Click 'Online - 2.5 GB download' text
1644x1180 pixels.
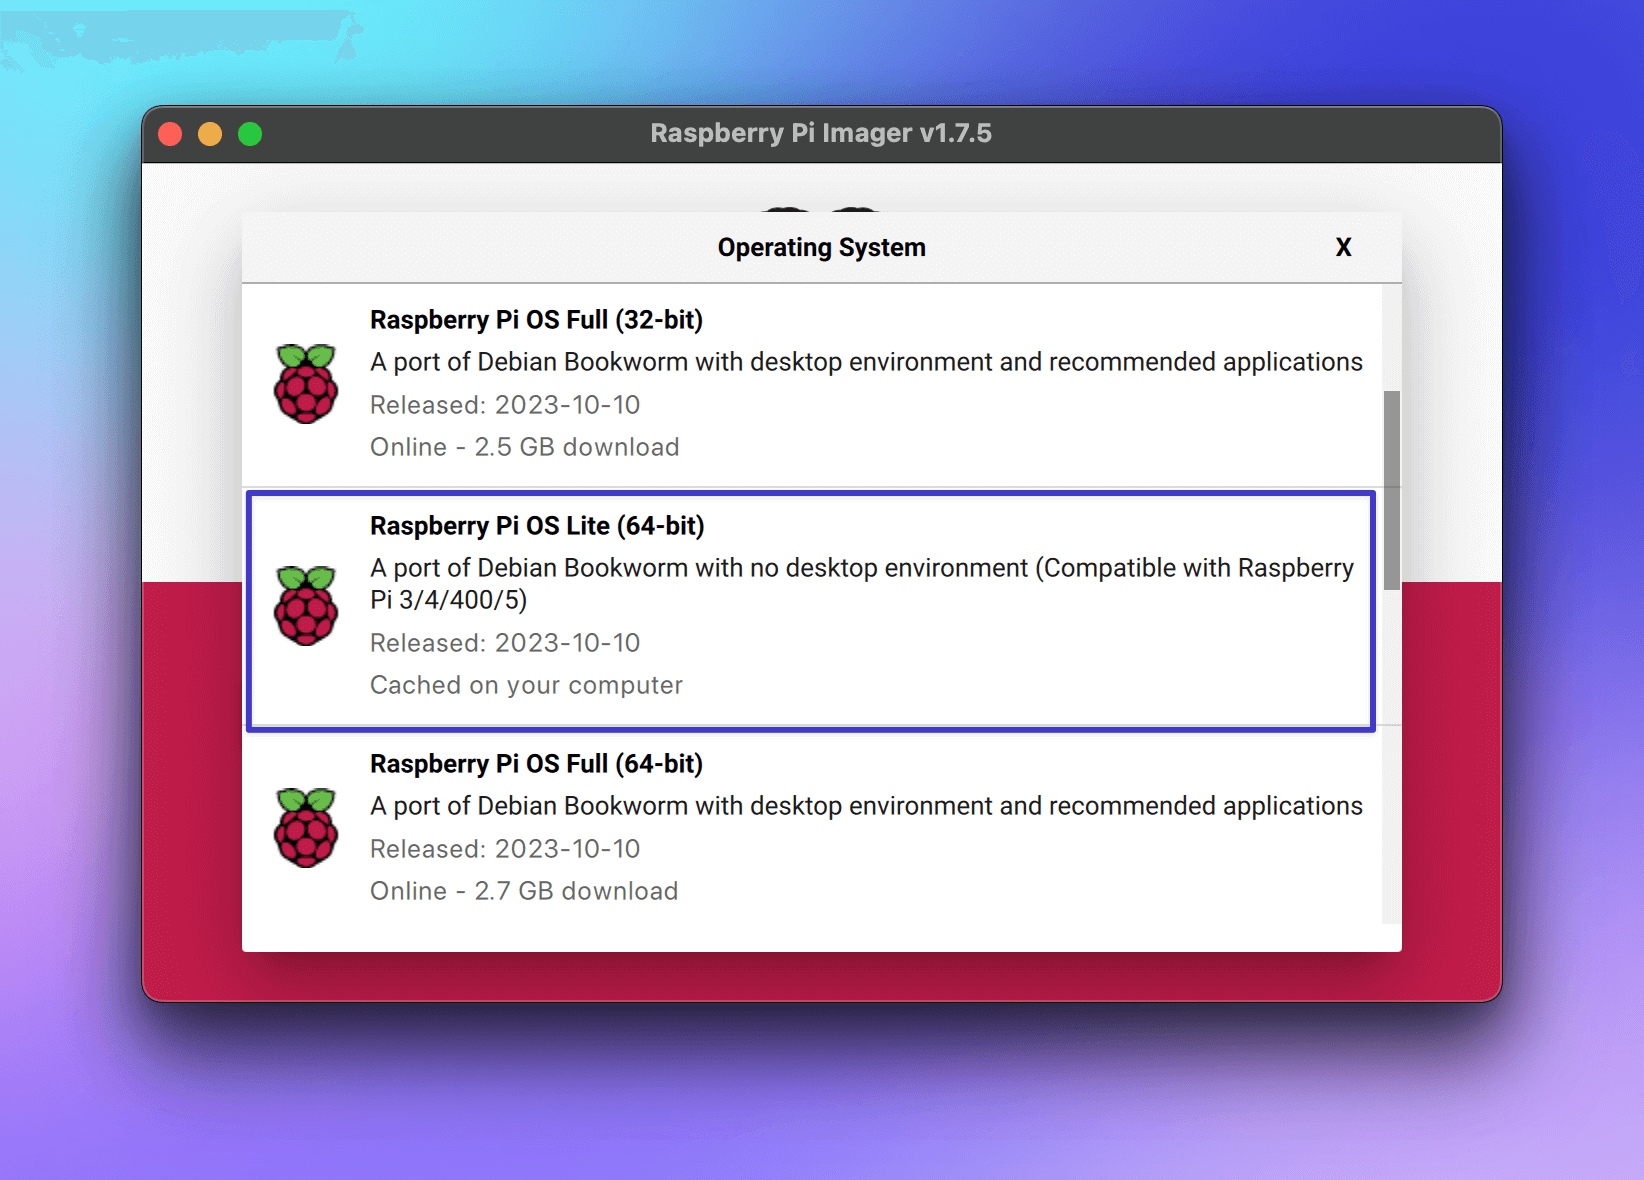tap(524, 447)
